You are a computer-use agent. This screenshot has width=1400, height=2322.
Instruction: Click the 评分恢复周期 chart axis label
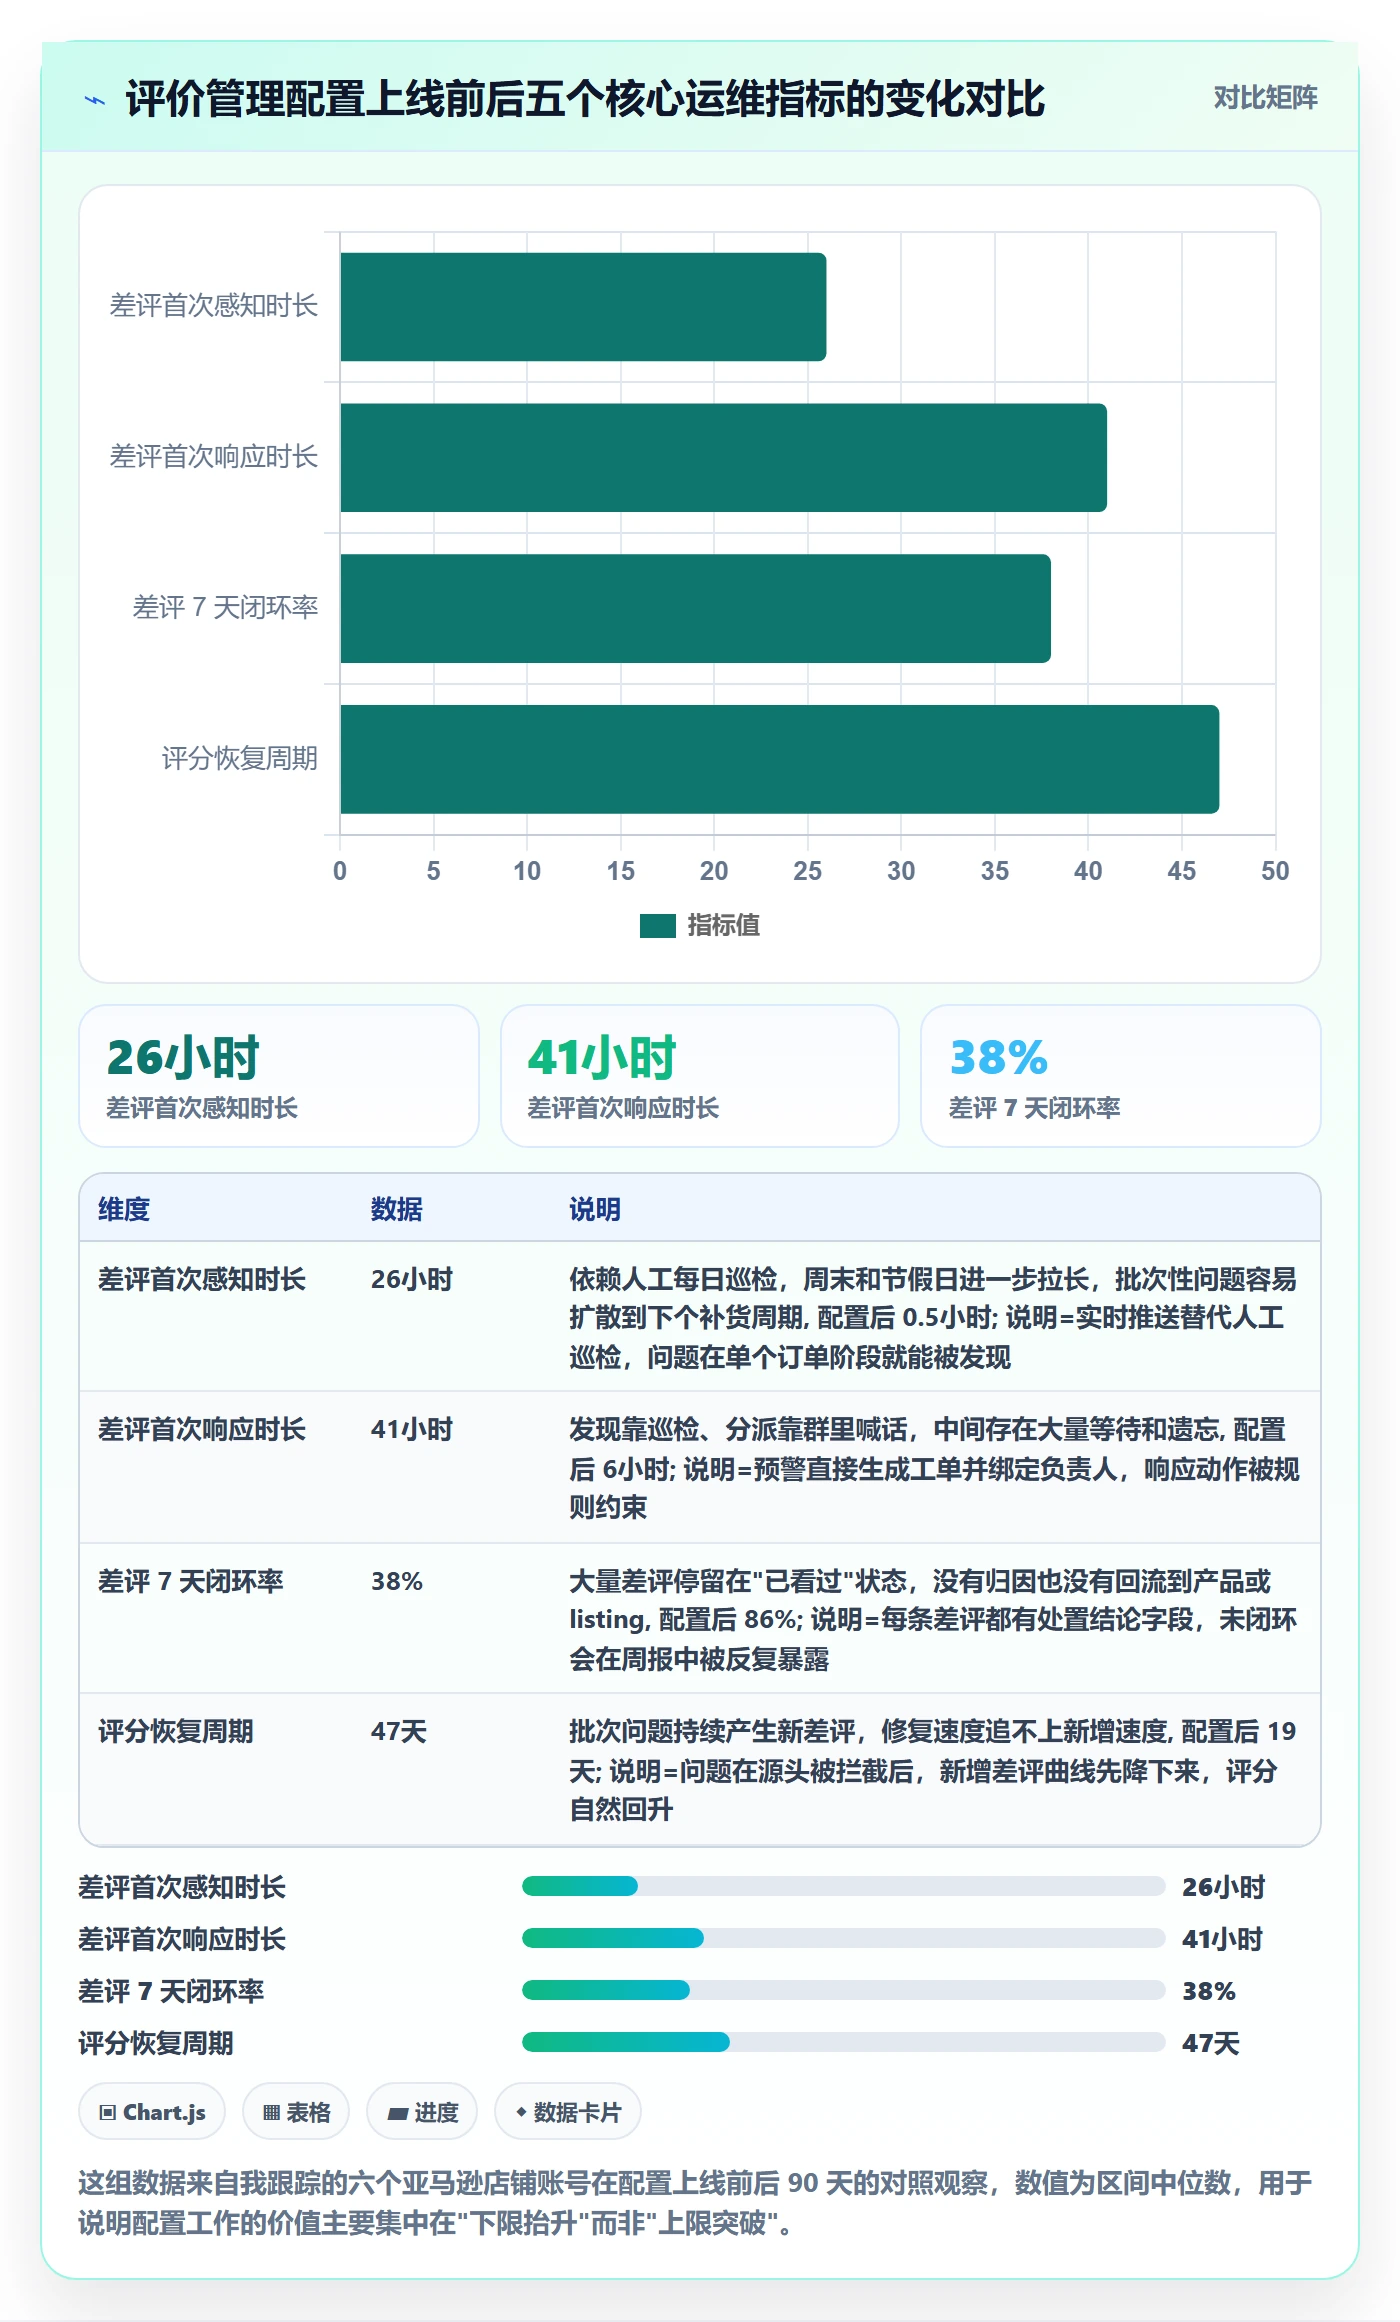240,759
